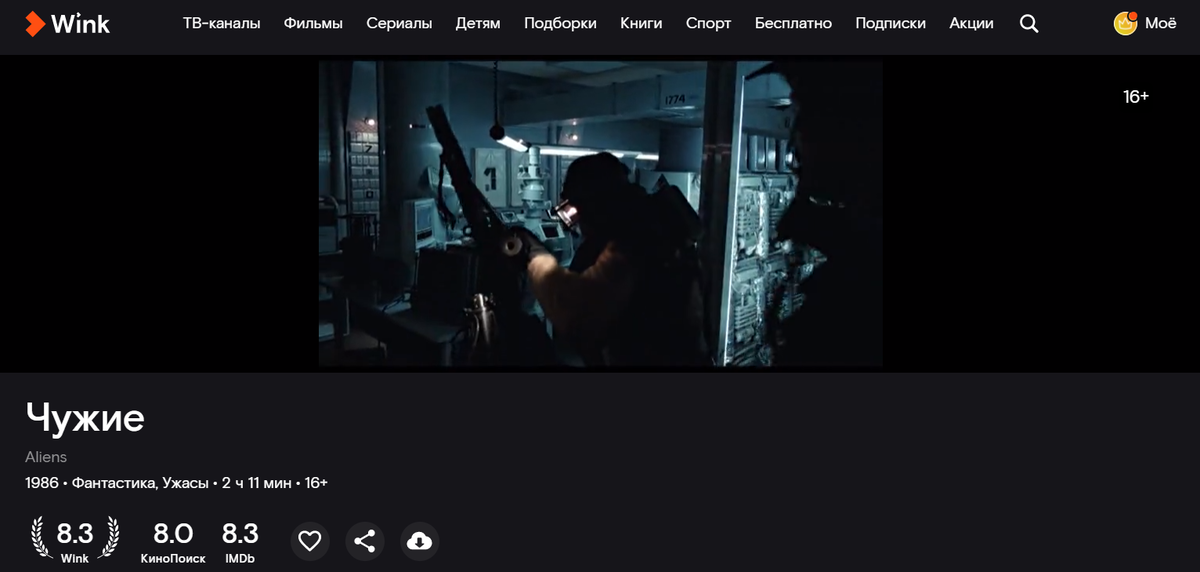Image resolution: width=1200 pixels, height=572 pixels.
Task: Click the Чужие movie title
Action: point(85,417)
